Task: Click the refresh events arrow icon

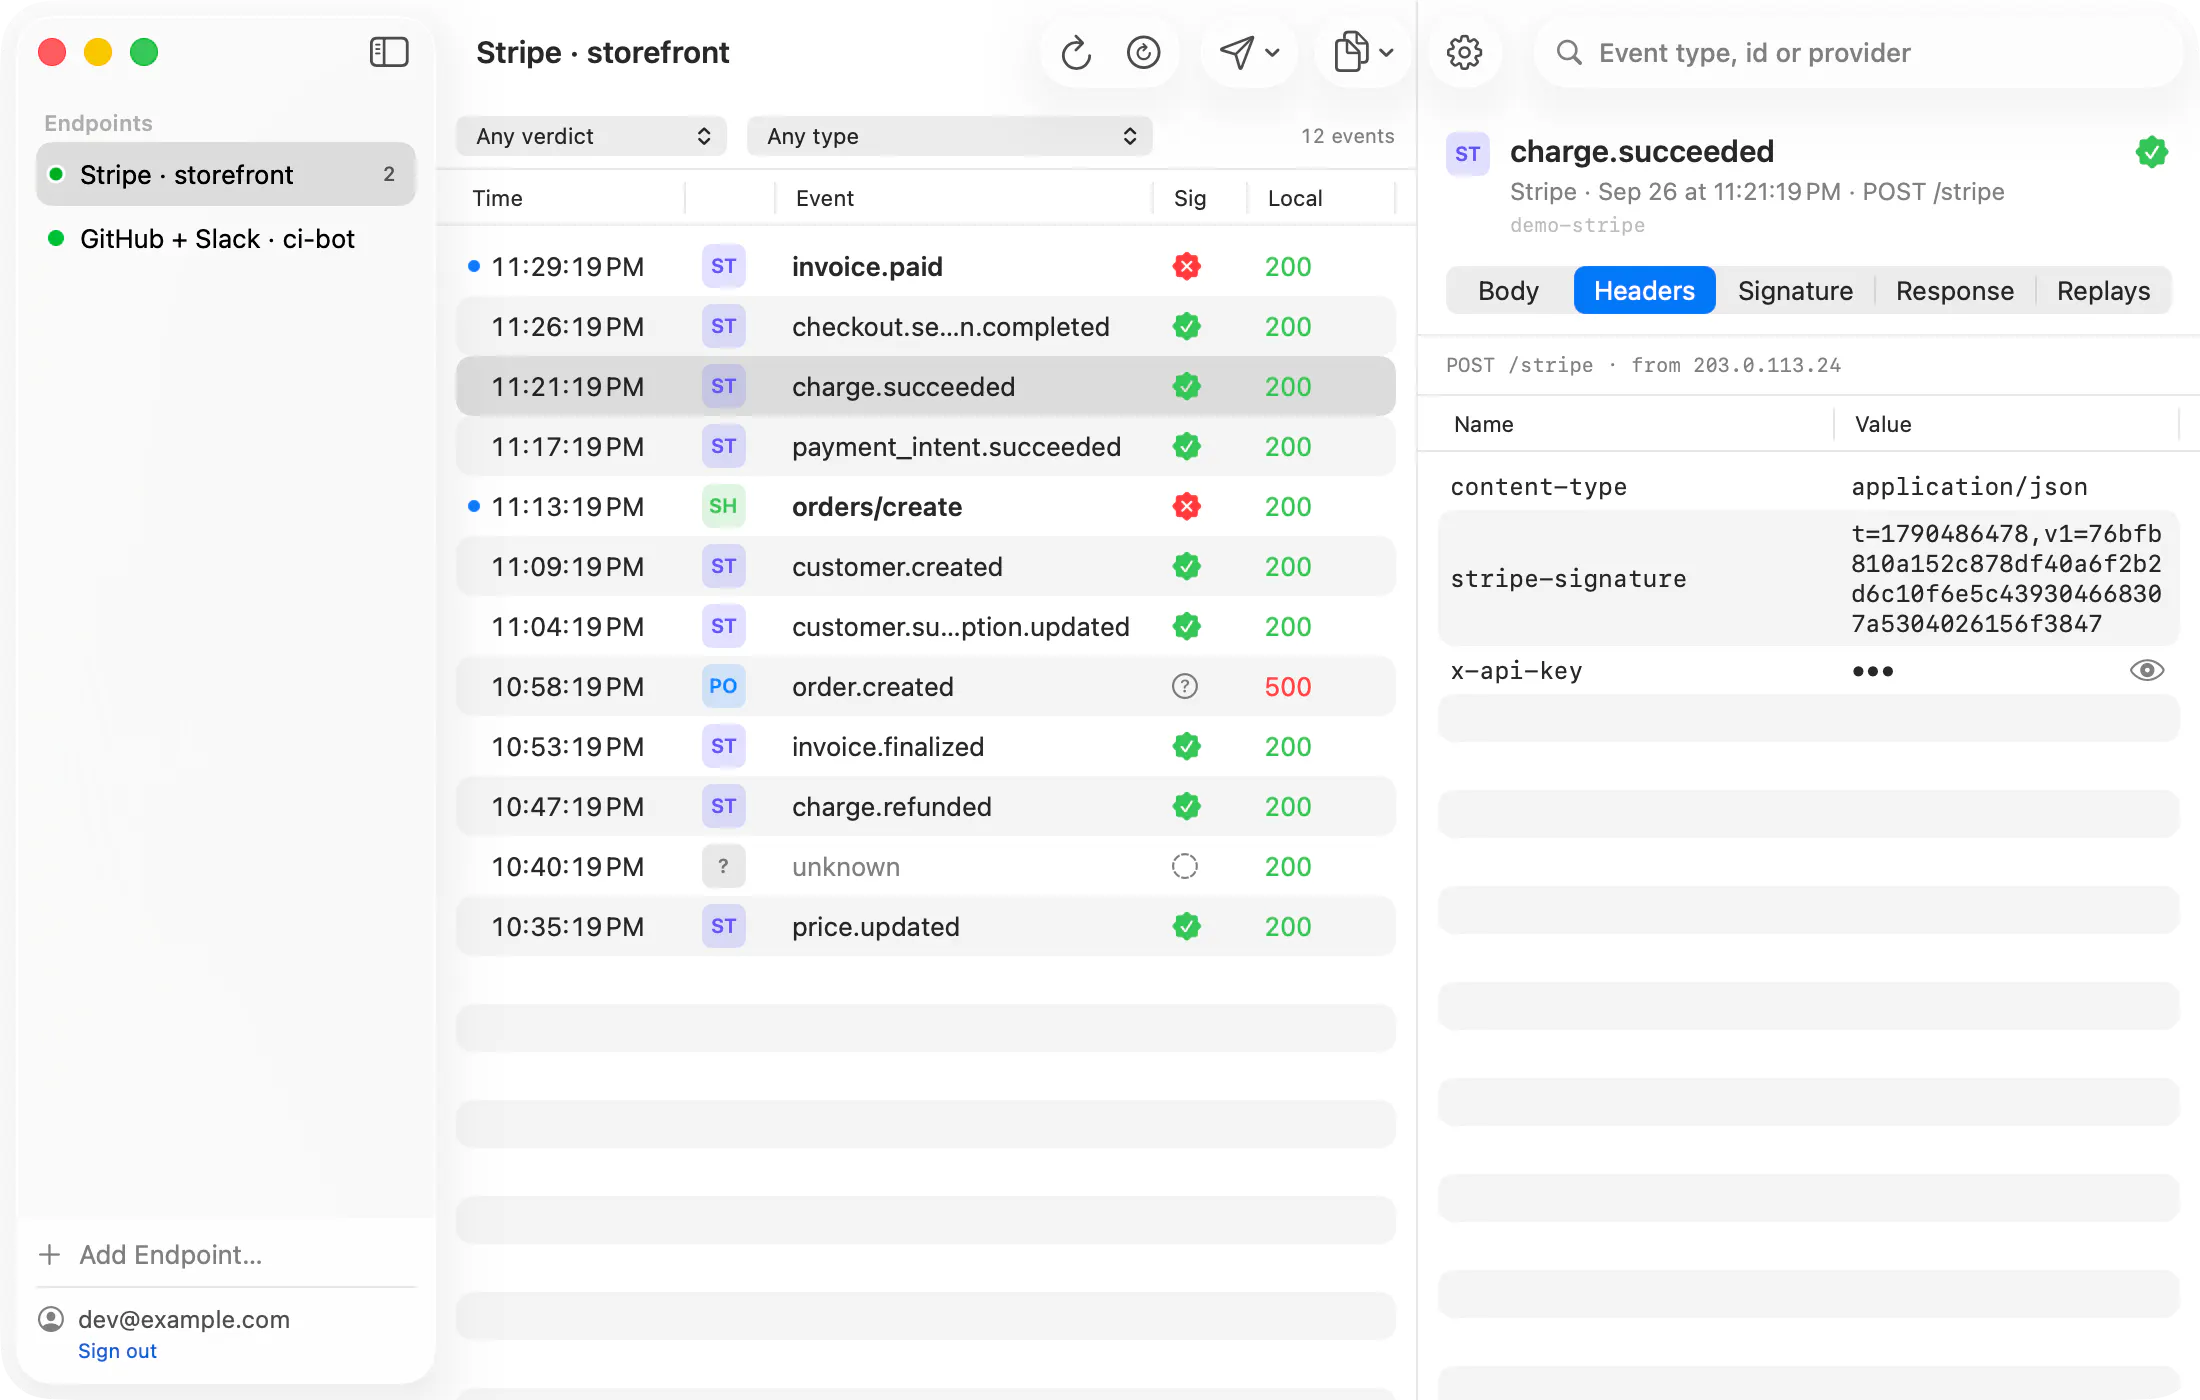Action: (1076, 52)
